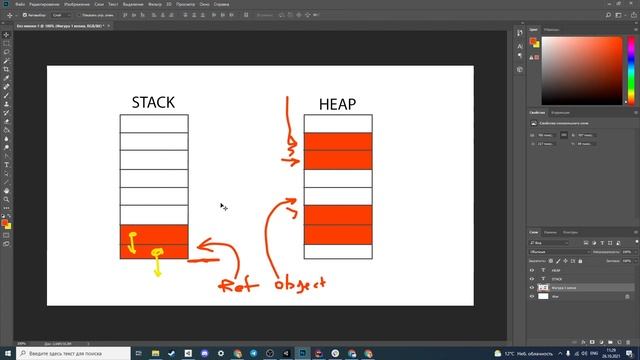
Task: Select the Clone Stamp tool
Action: tap(6, 104)
